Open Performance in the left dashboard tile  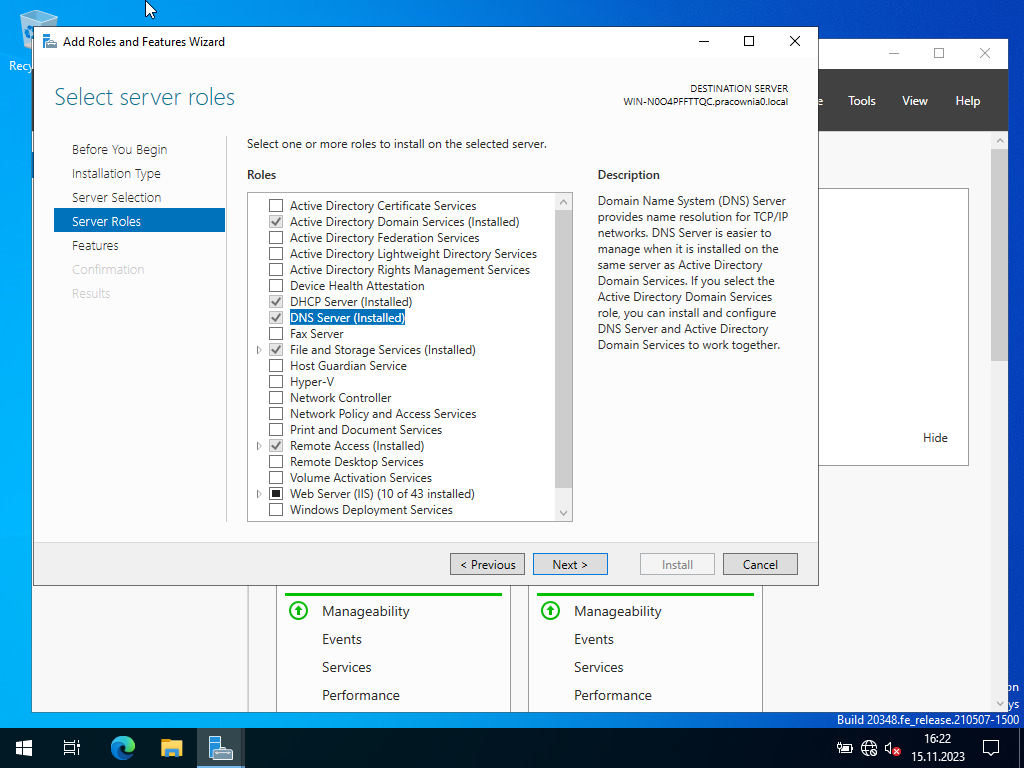(x=360, y=696)
